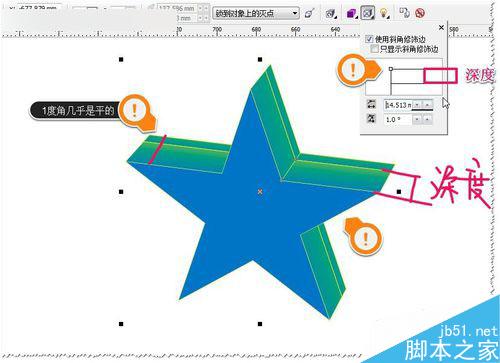Click the bevel preview node handle
Viewport: 500px width, 363px height.
[391, 69]
